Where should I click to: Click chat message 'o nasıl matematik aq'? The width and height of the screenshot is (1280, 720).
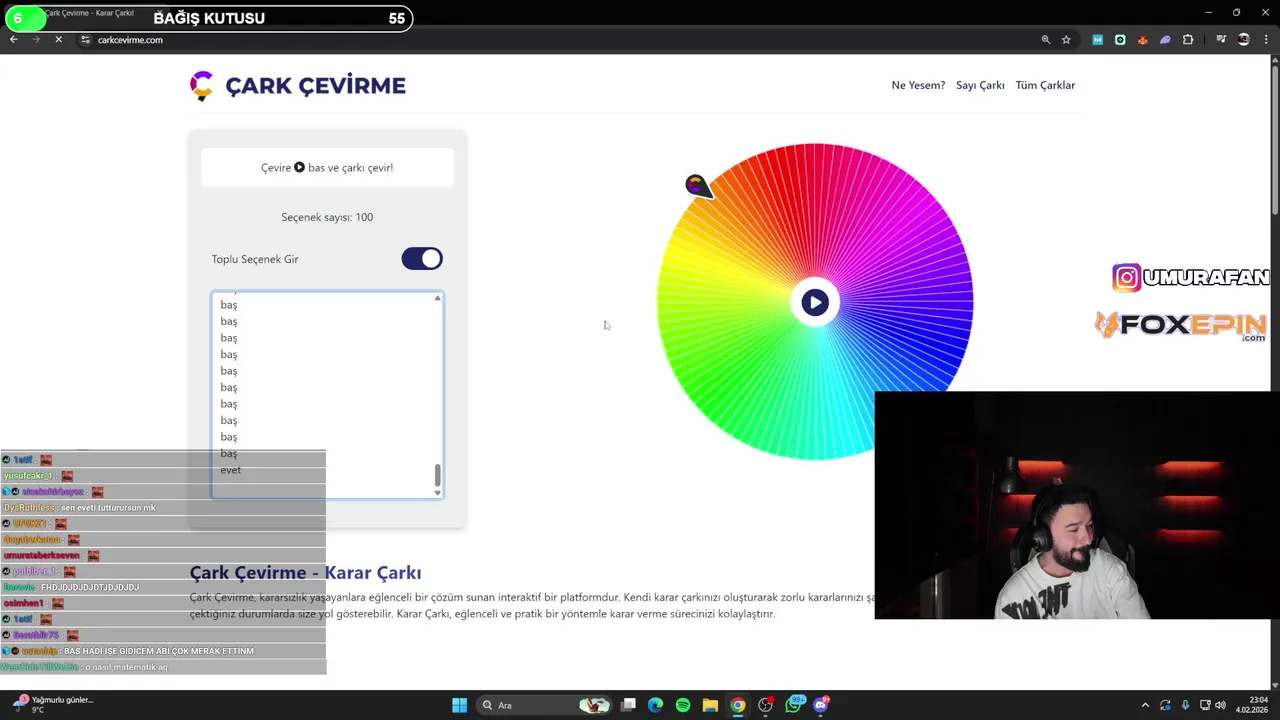point(126,667)
